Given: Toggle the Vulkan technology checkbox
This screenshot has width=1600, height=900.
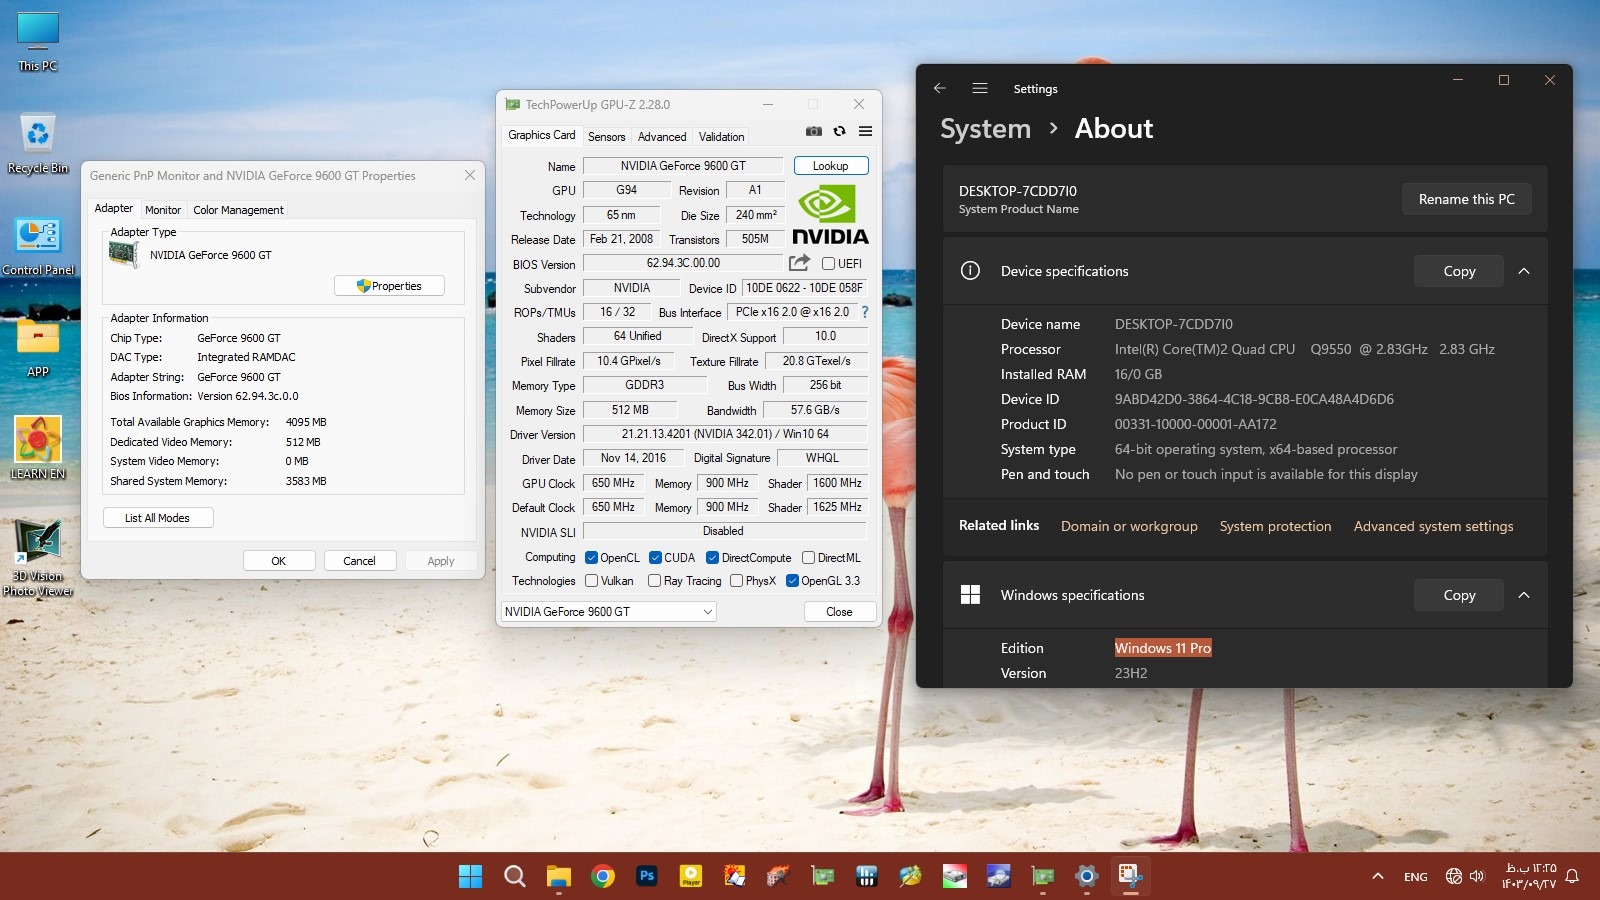Looking at the screenshot, I should point(592,581).
